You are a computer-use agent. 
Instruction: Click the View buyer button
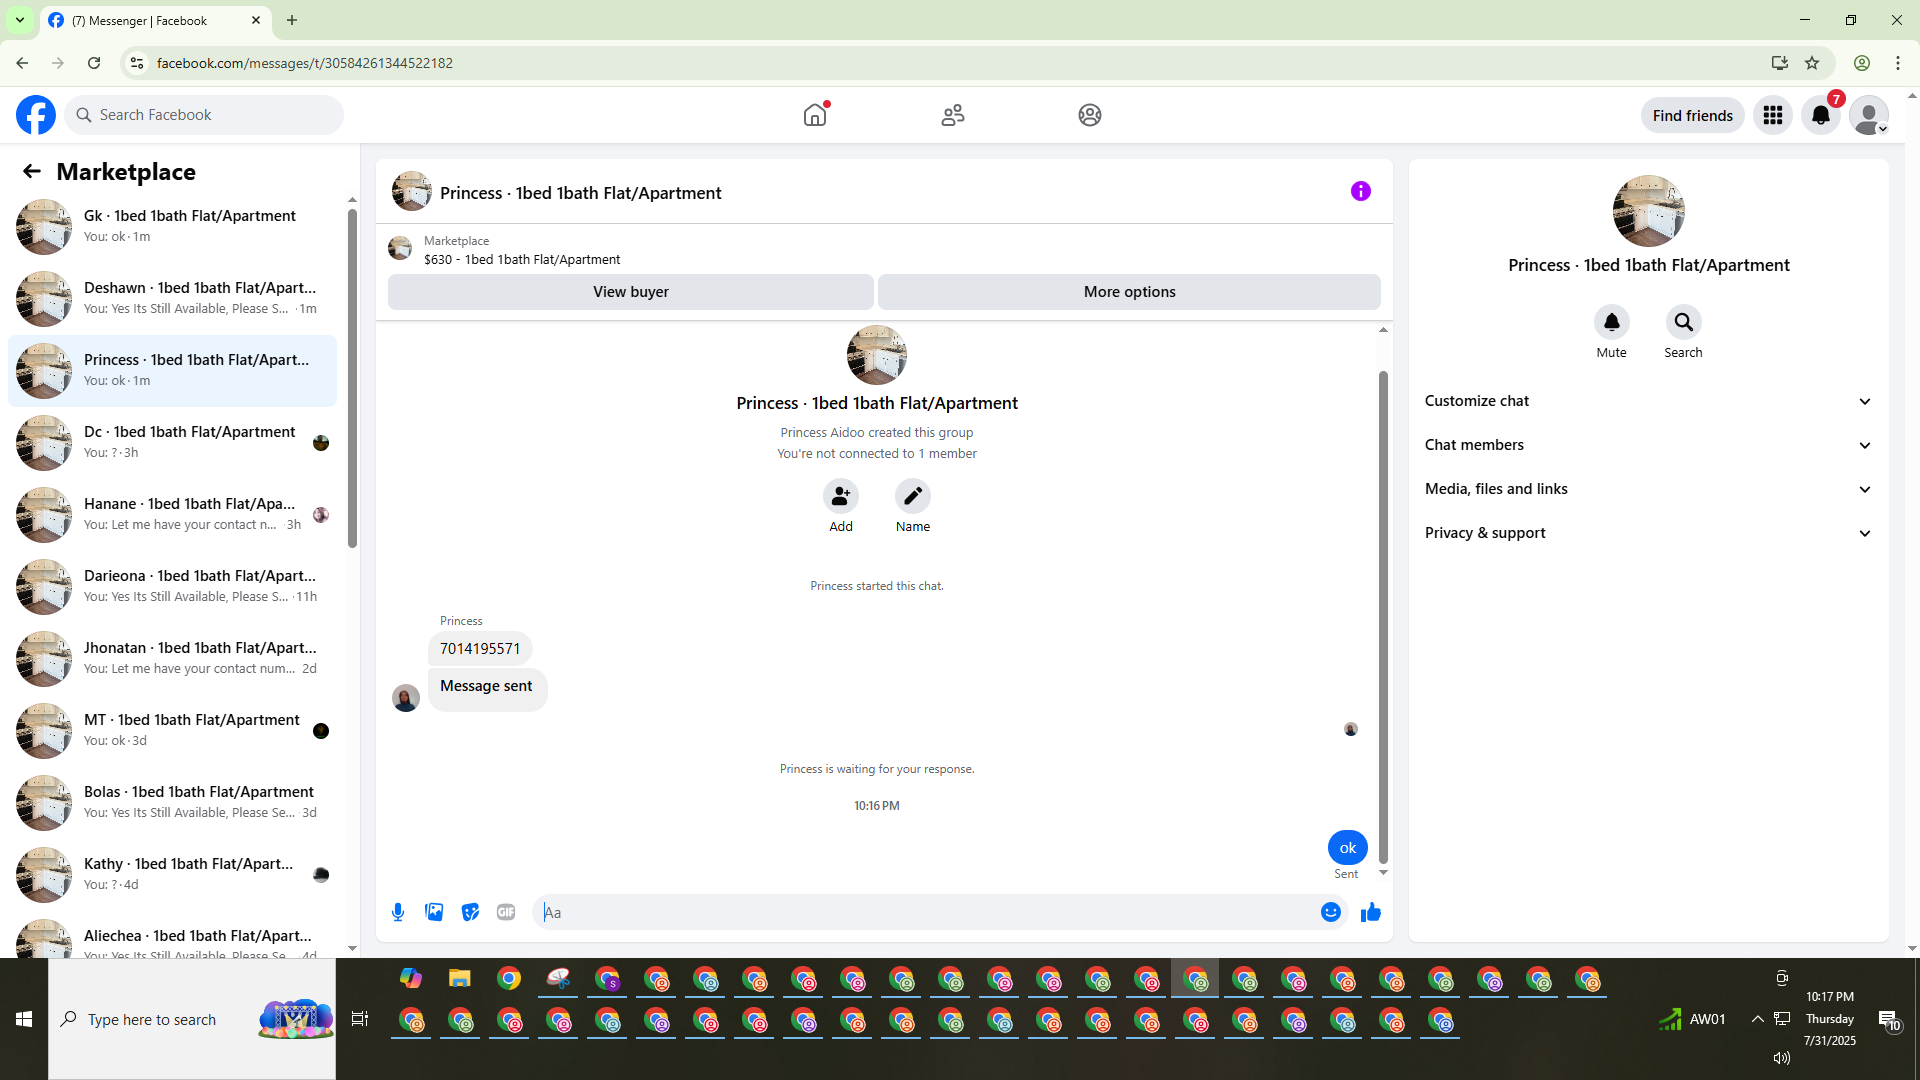(630, 292)
